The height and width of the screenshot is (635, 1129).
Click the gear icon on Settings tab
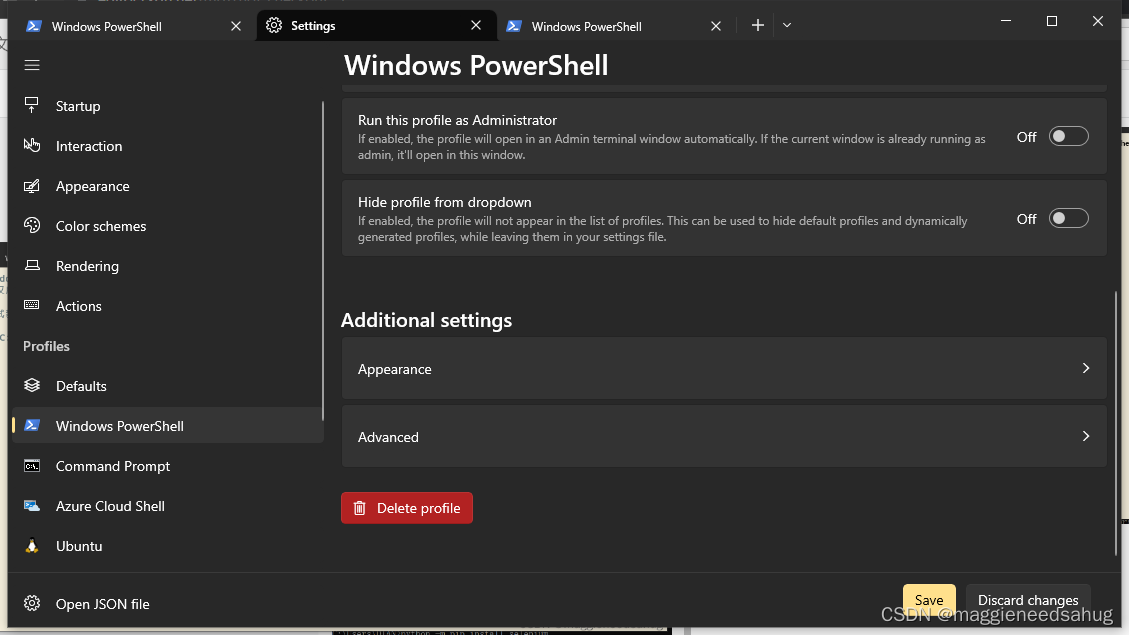[274, 25]
